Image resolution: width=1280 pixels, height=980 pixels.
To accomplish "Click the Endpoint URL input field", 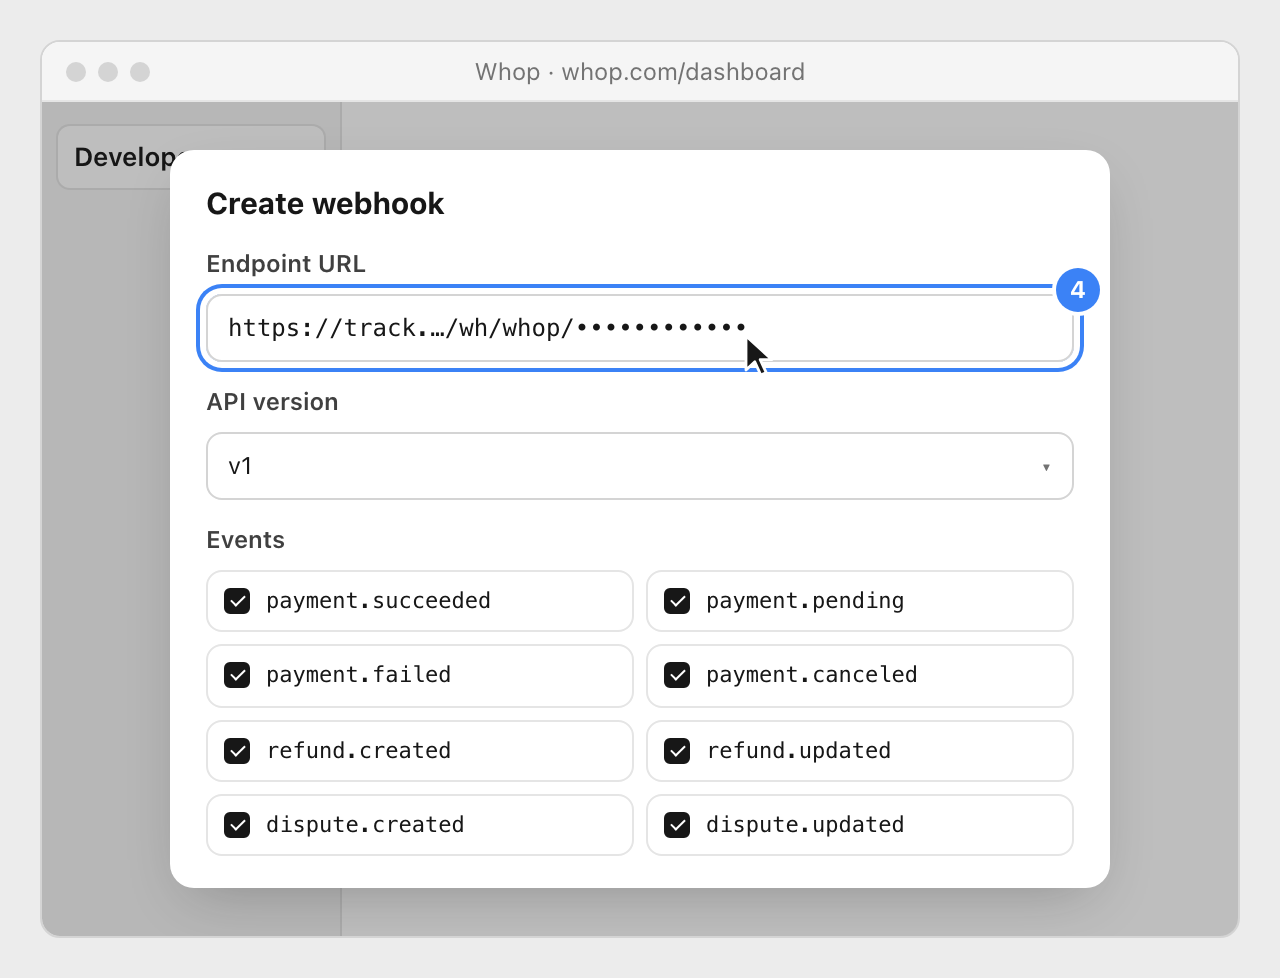I will click(x=640, y=328).
